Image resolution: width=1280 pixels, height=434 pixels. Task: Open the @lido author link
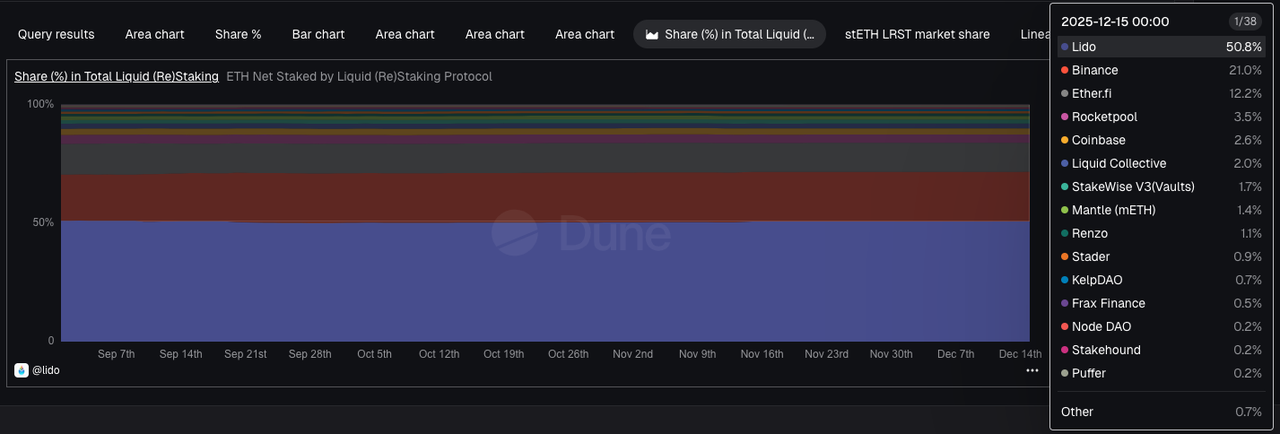[46, 370]
